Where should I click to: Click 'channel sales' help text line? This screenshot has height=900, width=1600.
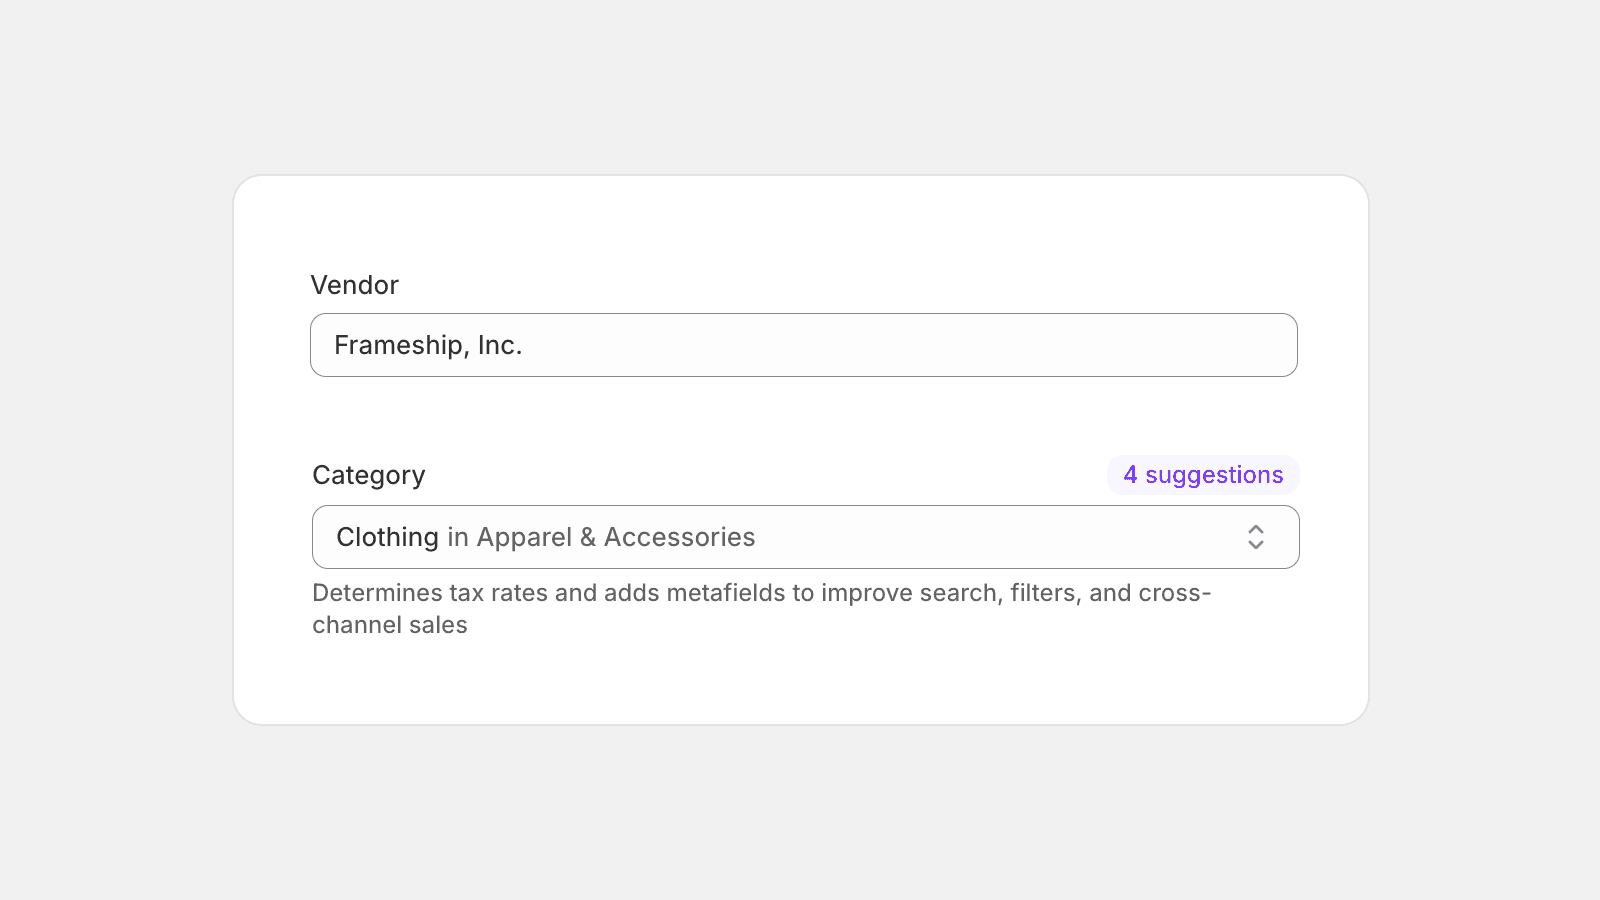click(x=390, y=625)
